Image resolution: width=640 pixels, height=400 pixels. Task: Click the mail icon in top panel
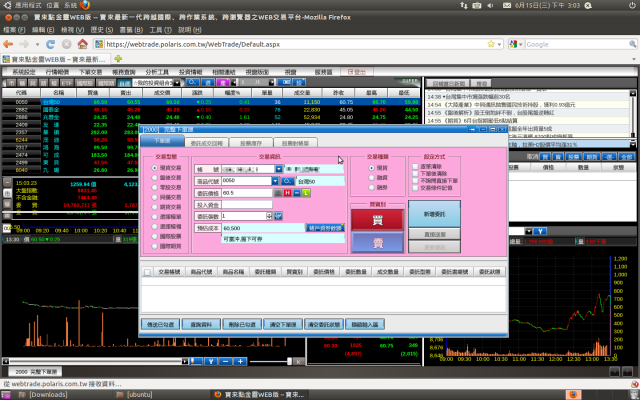(x=507, y=5)
